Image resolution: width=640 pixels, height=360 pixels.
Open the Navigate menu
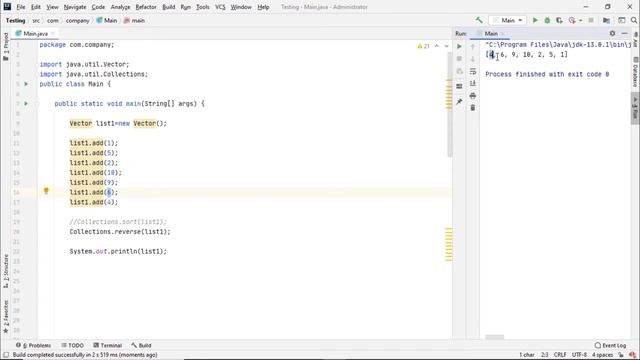click(x=75, y=7)
